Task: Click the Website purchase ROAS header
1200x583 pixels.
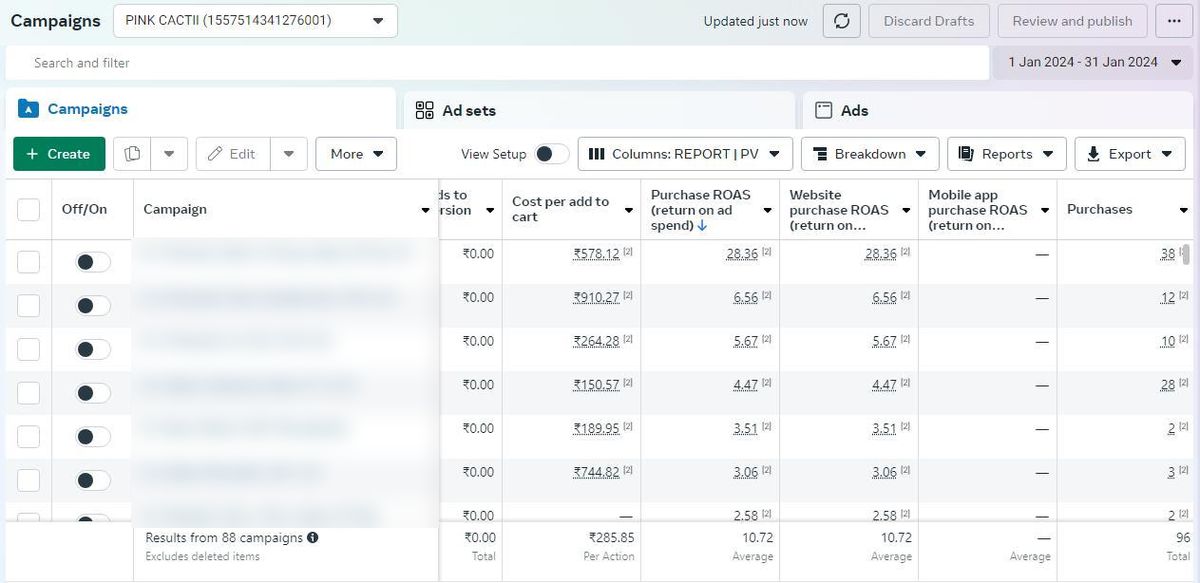Action: (838, 210)
